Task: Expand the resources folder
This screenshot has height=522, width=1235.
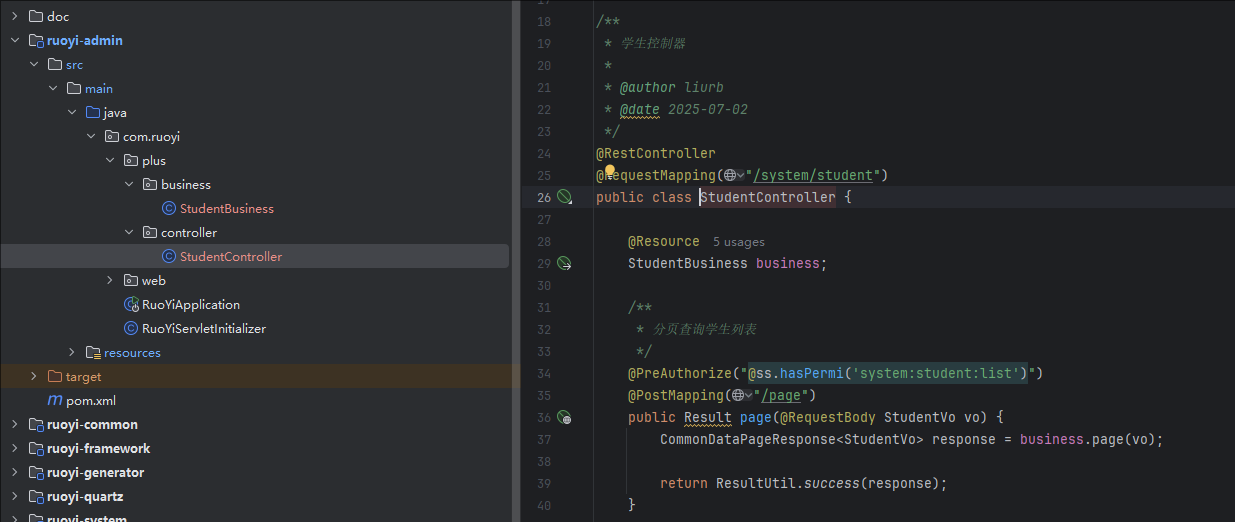Action: click(x=72, y=352)
